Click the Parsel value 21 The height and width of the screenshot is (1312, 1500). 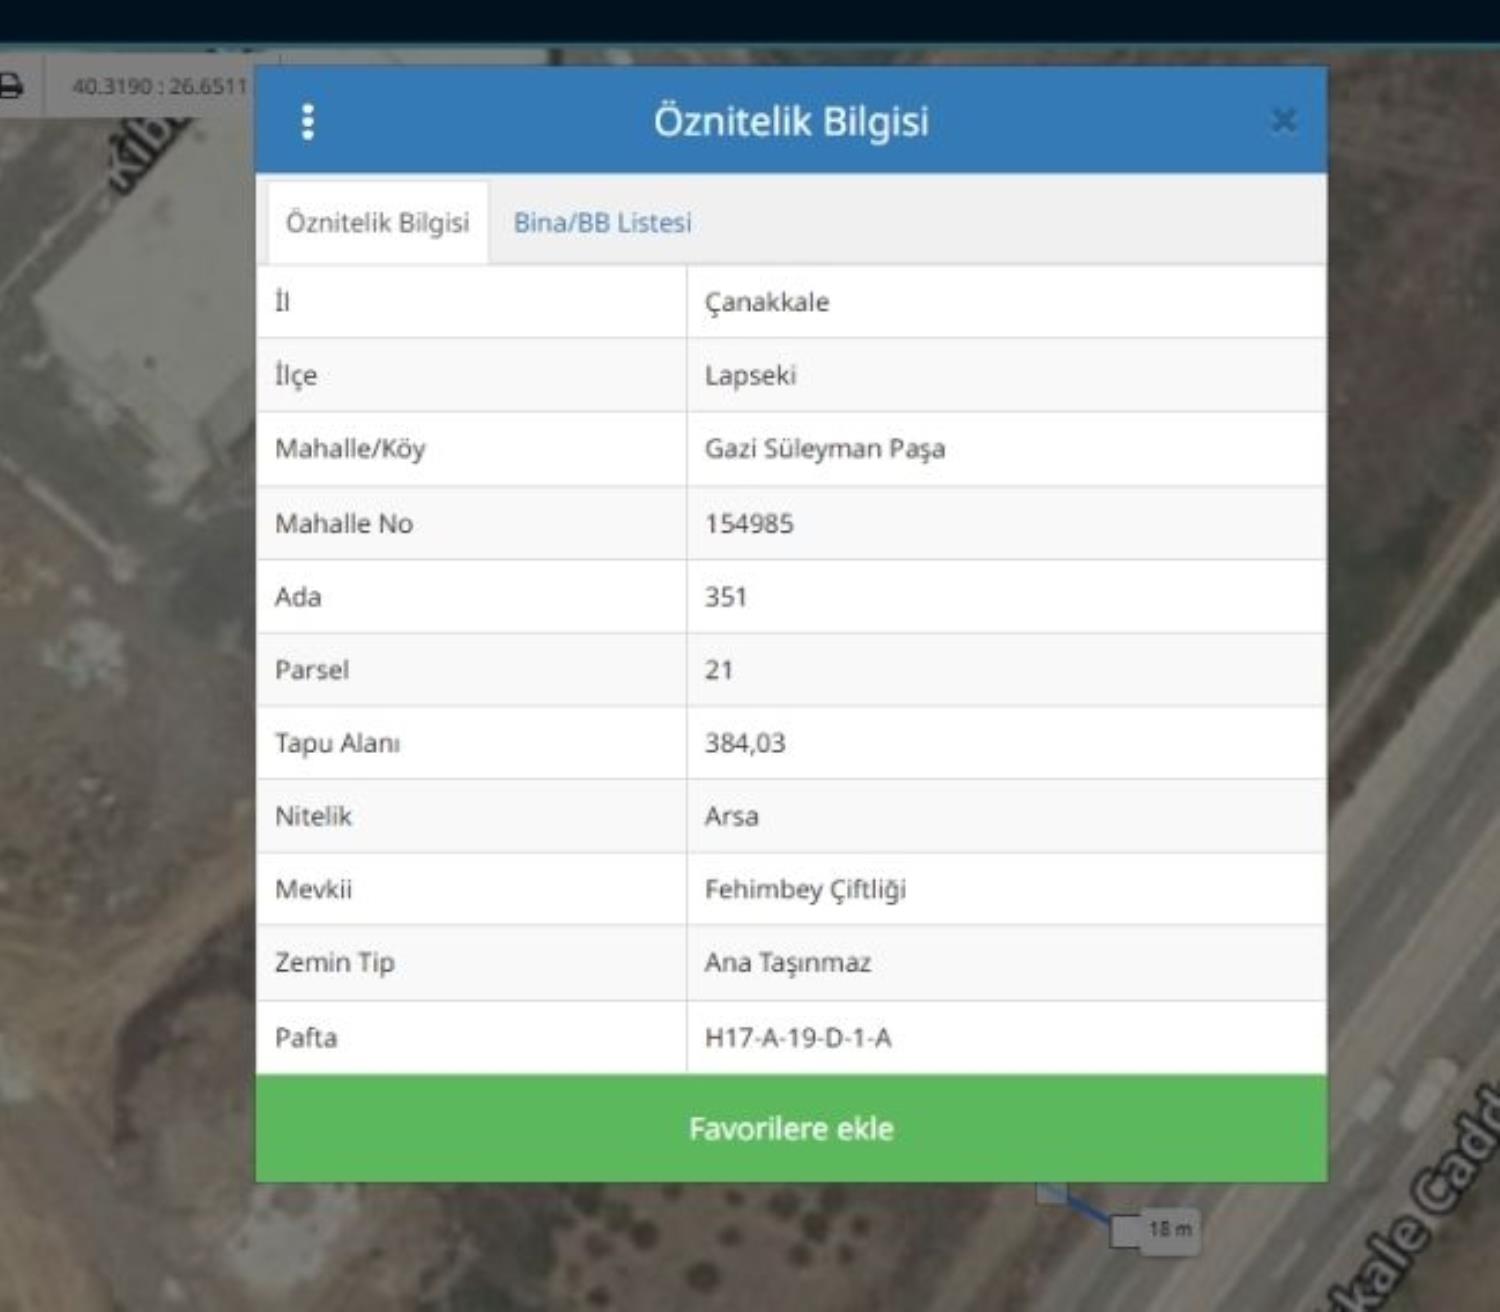719,670
